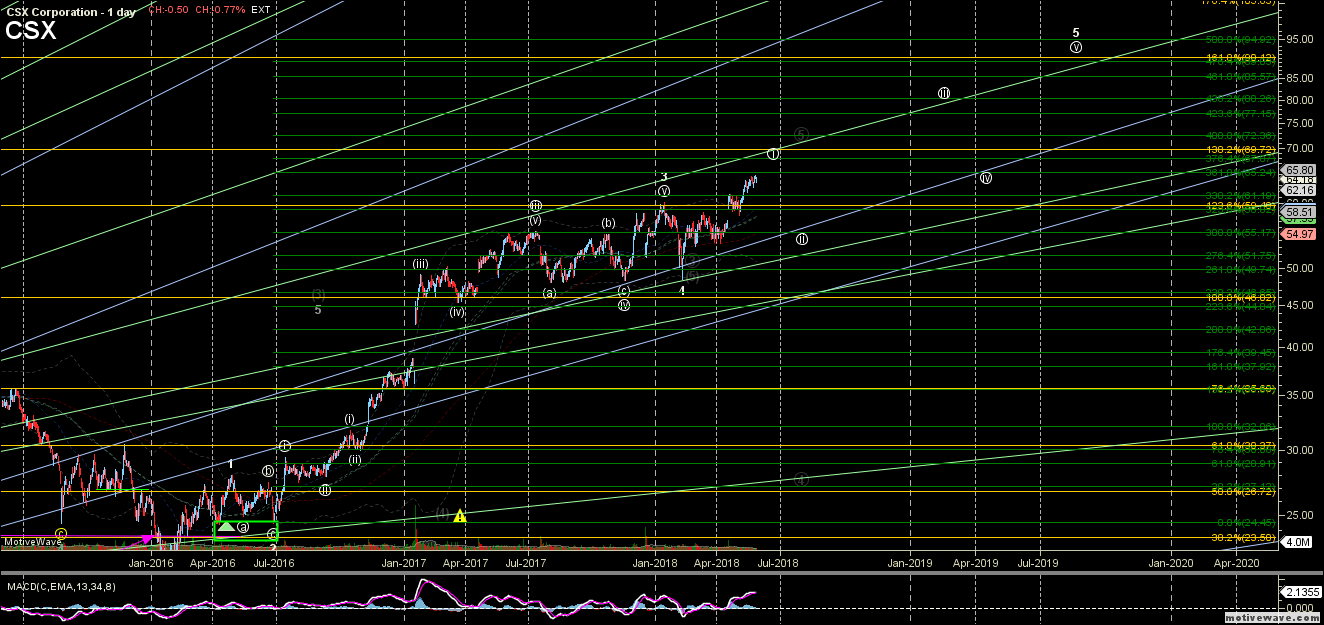Select circled wave iv projection label

pos(986,178)
